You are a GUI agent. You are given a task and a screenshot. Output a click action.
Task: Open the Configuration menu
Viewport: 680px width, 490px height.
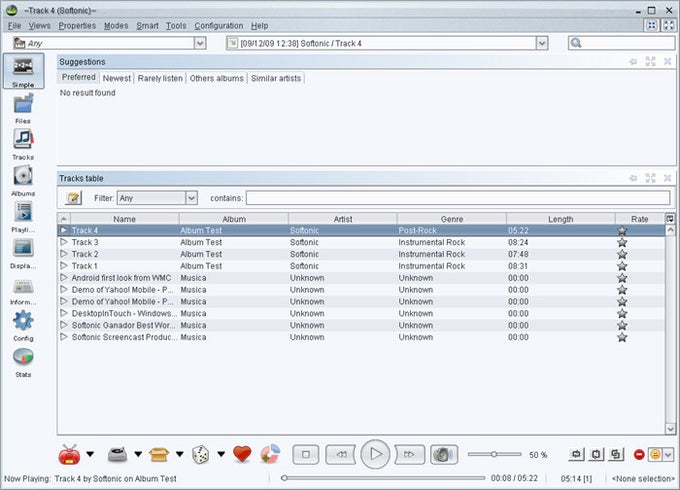(219, 26)
